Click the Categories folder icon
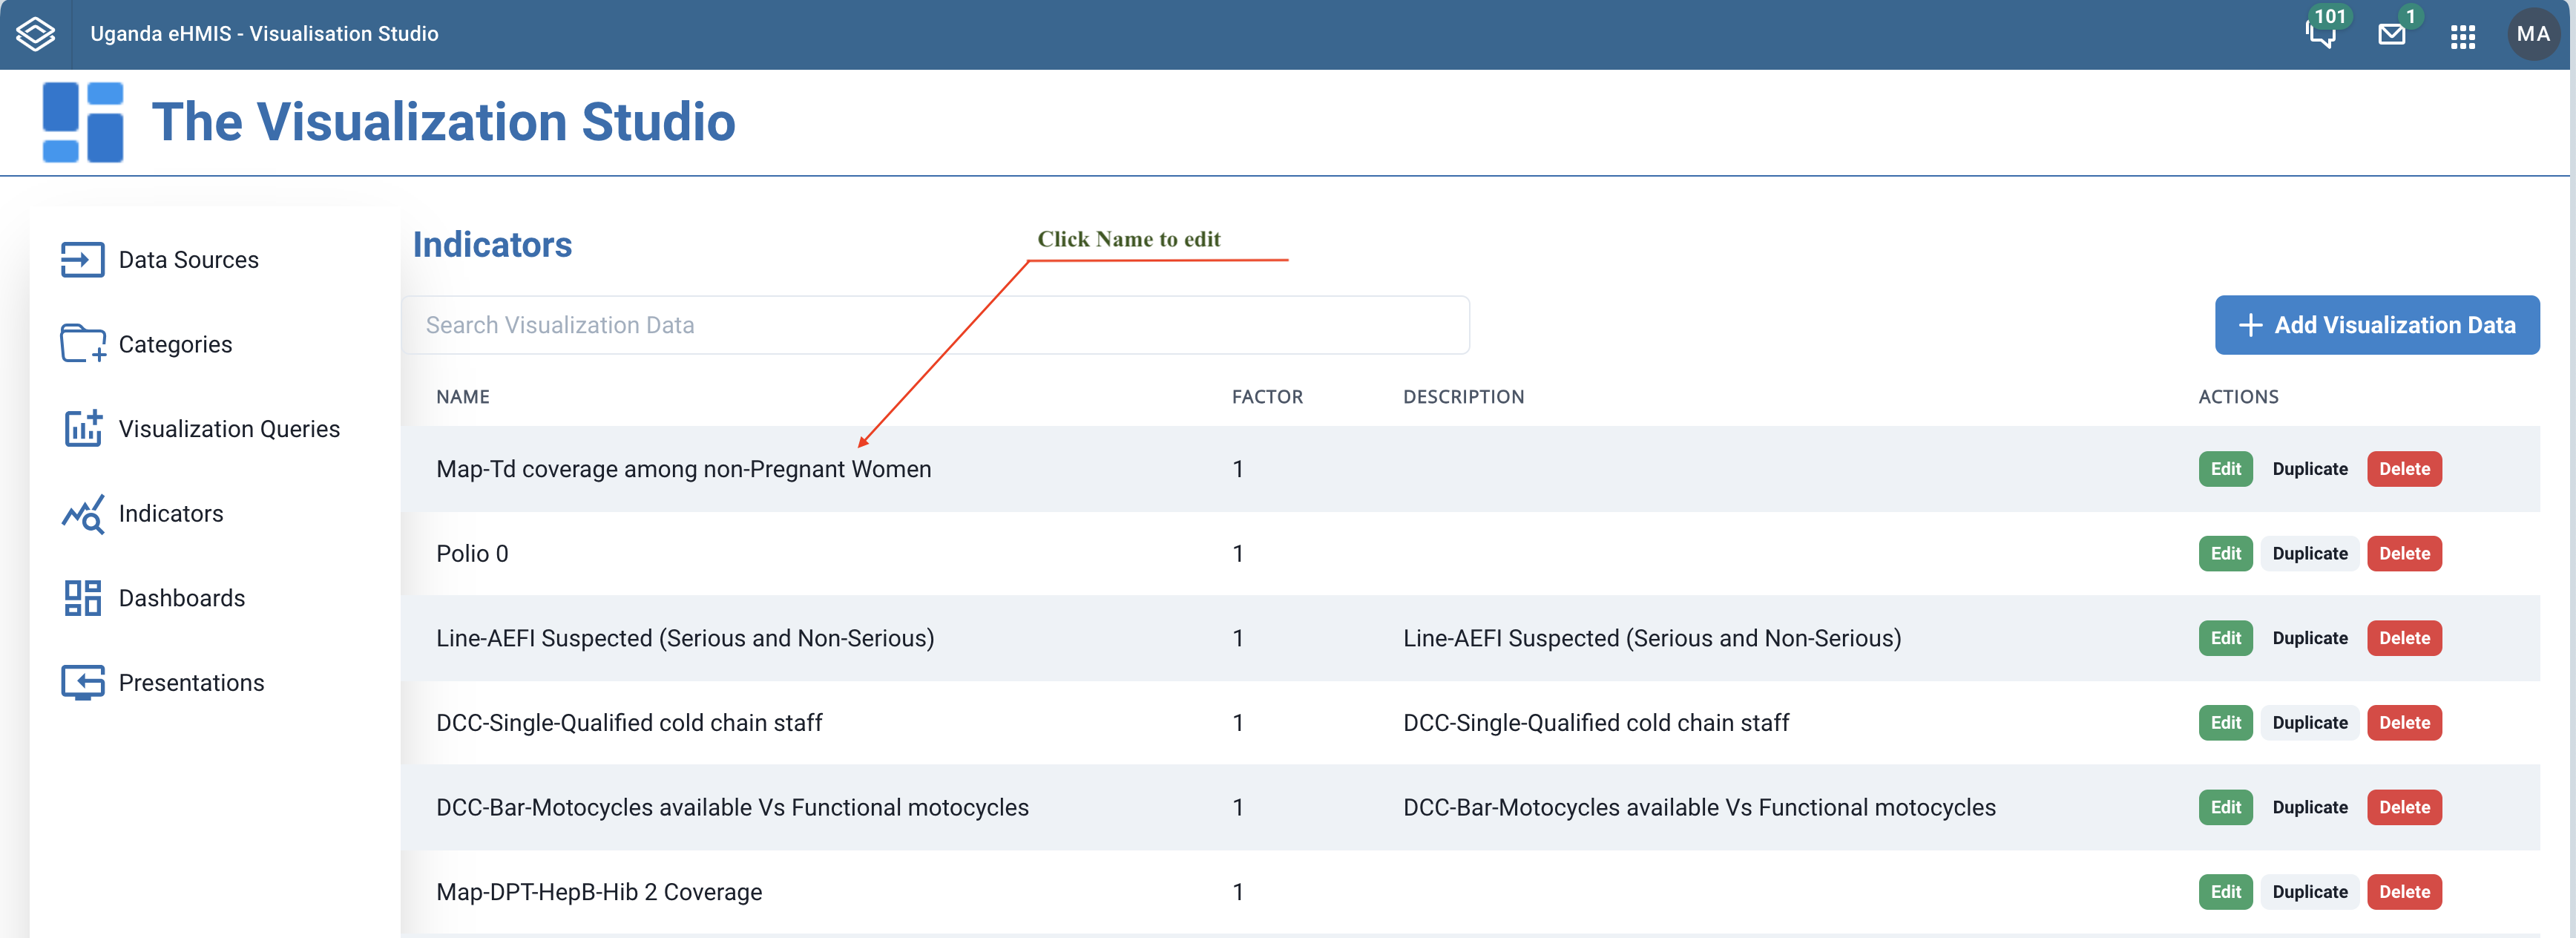The image size is (2576, 938). pyautogui.click(x=82, y=344)
